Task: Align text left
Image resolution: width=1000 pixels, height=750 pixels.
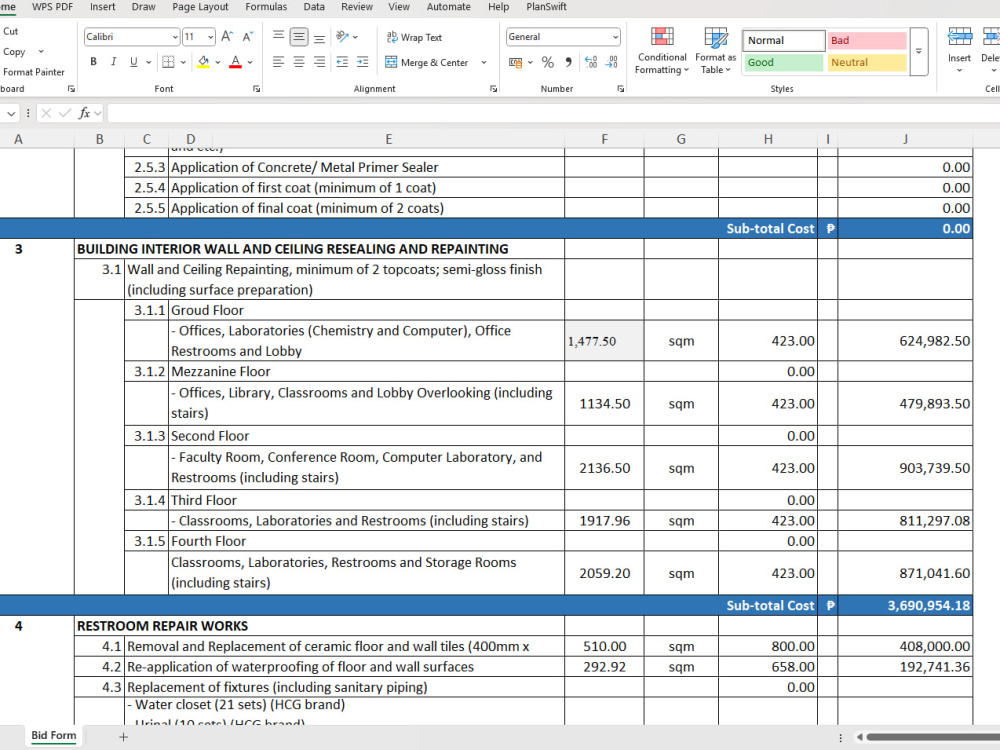Action: click(x=278, y=62)
